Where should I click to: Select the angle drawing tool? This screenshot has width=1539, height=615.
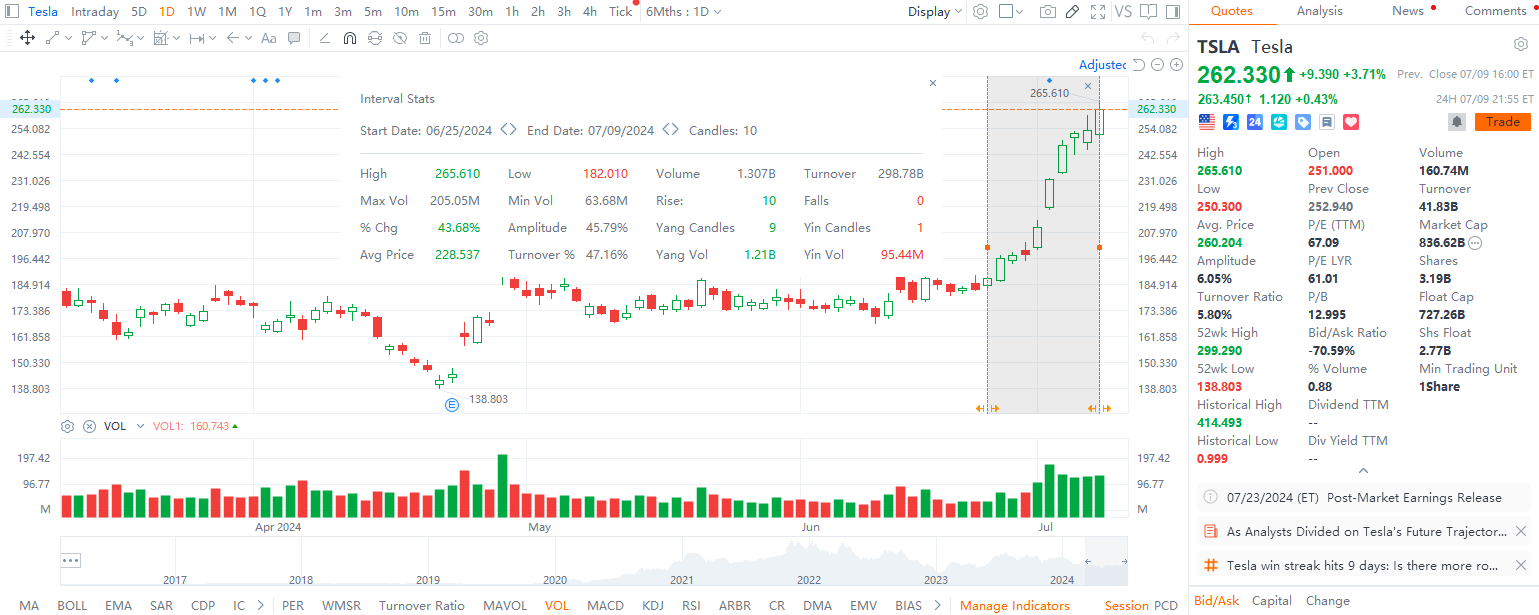[324, 38]
